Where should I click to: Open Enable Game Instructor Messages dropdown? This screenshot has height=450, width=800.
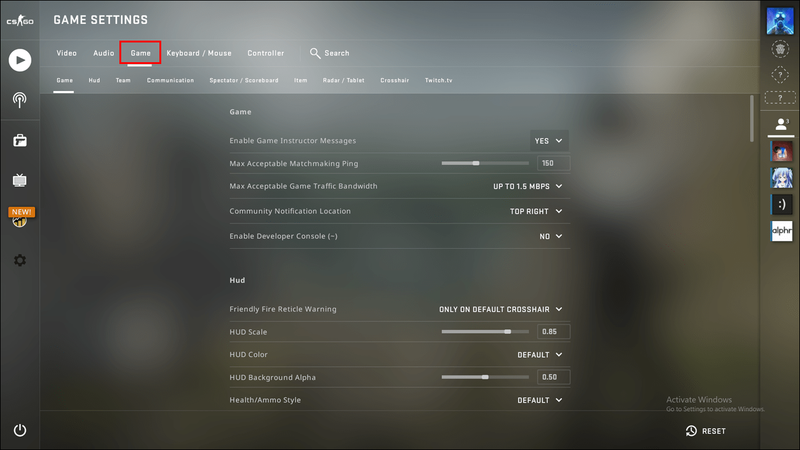pos(549,141)
